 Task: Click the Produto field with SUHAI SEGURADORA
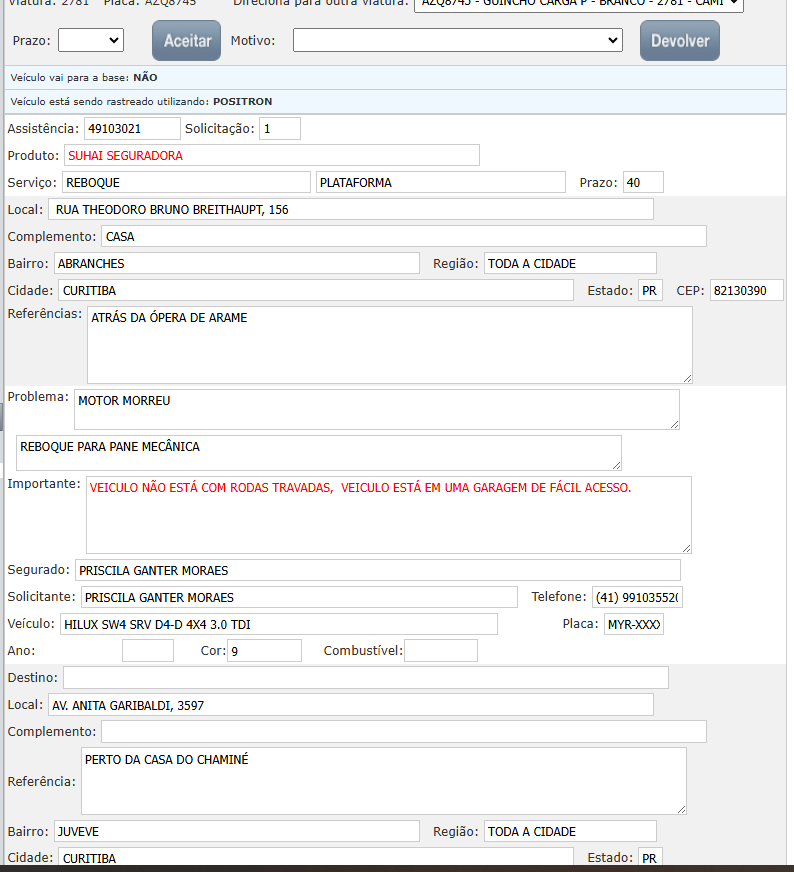click(x=272, y=156)
